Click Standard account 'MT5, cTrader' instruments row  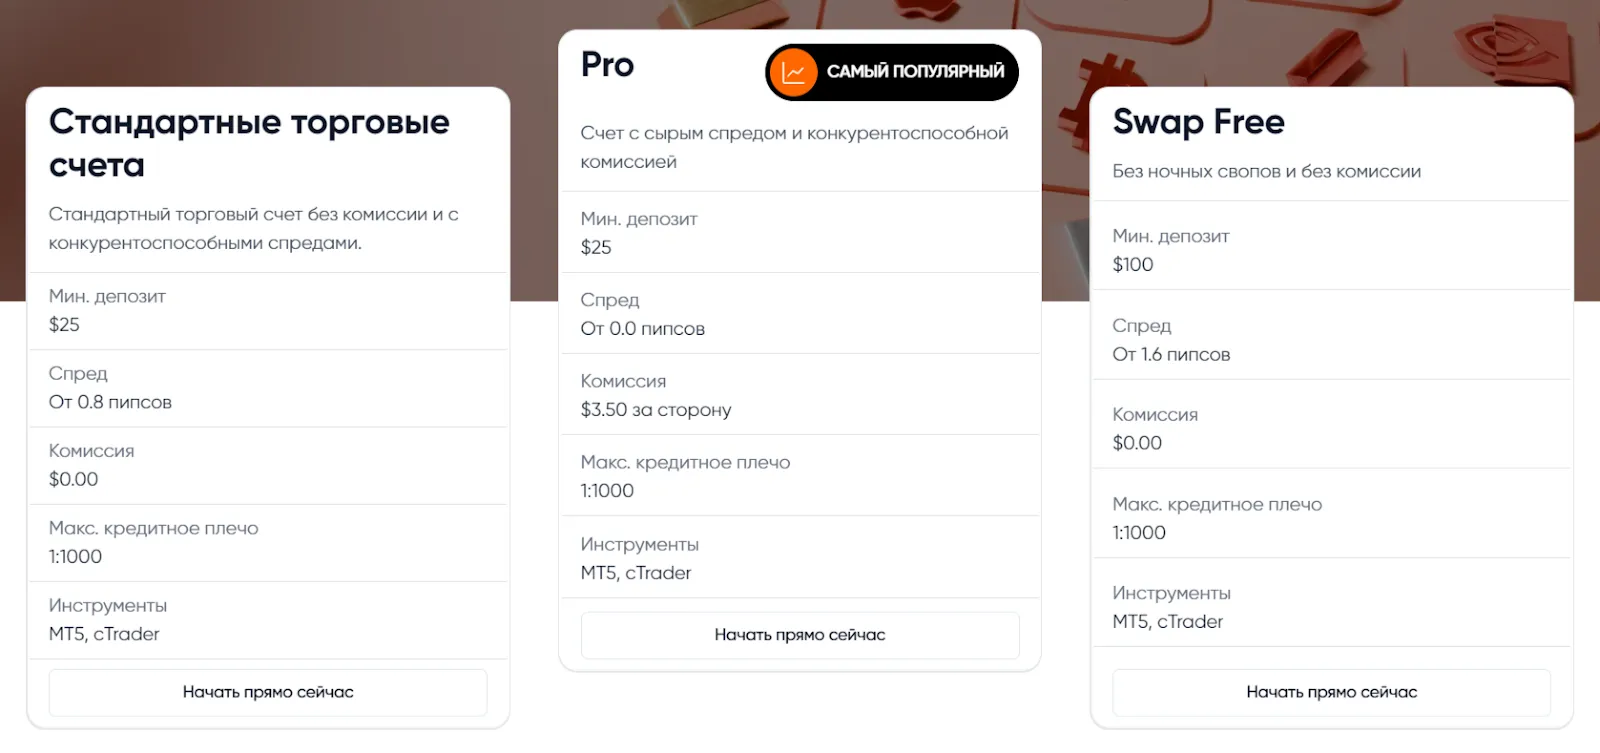268,620
